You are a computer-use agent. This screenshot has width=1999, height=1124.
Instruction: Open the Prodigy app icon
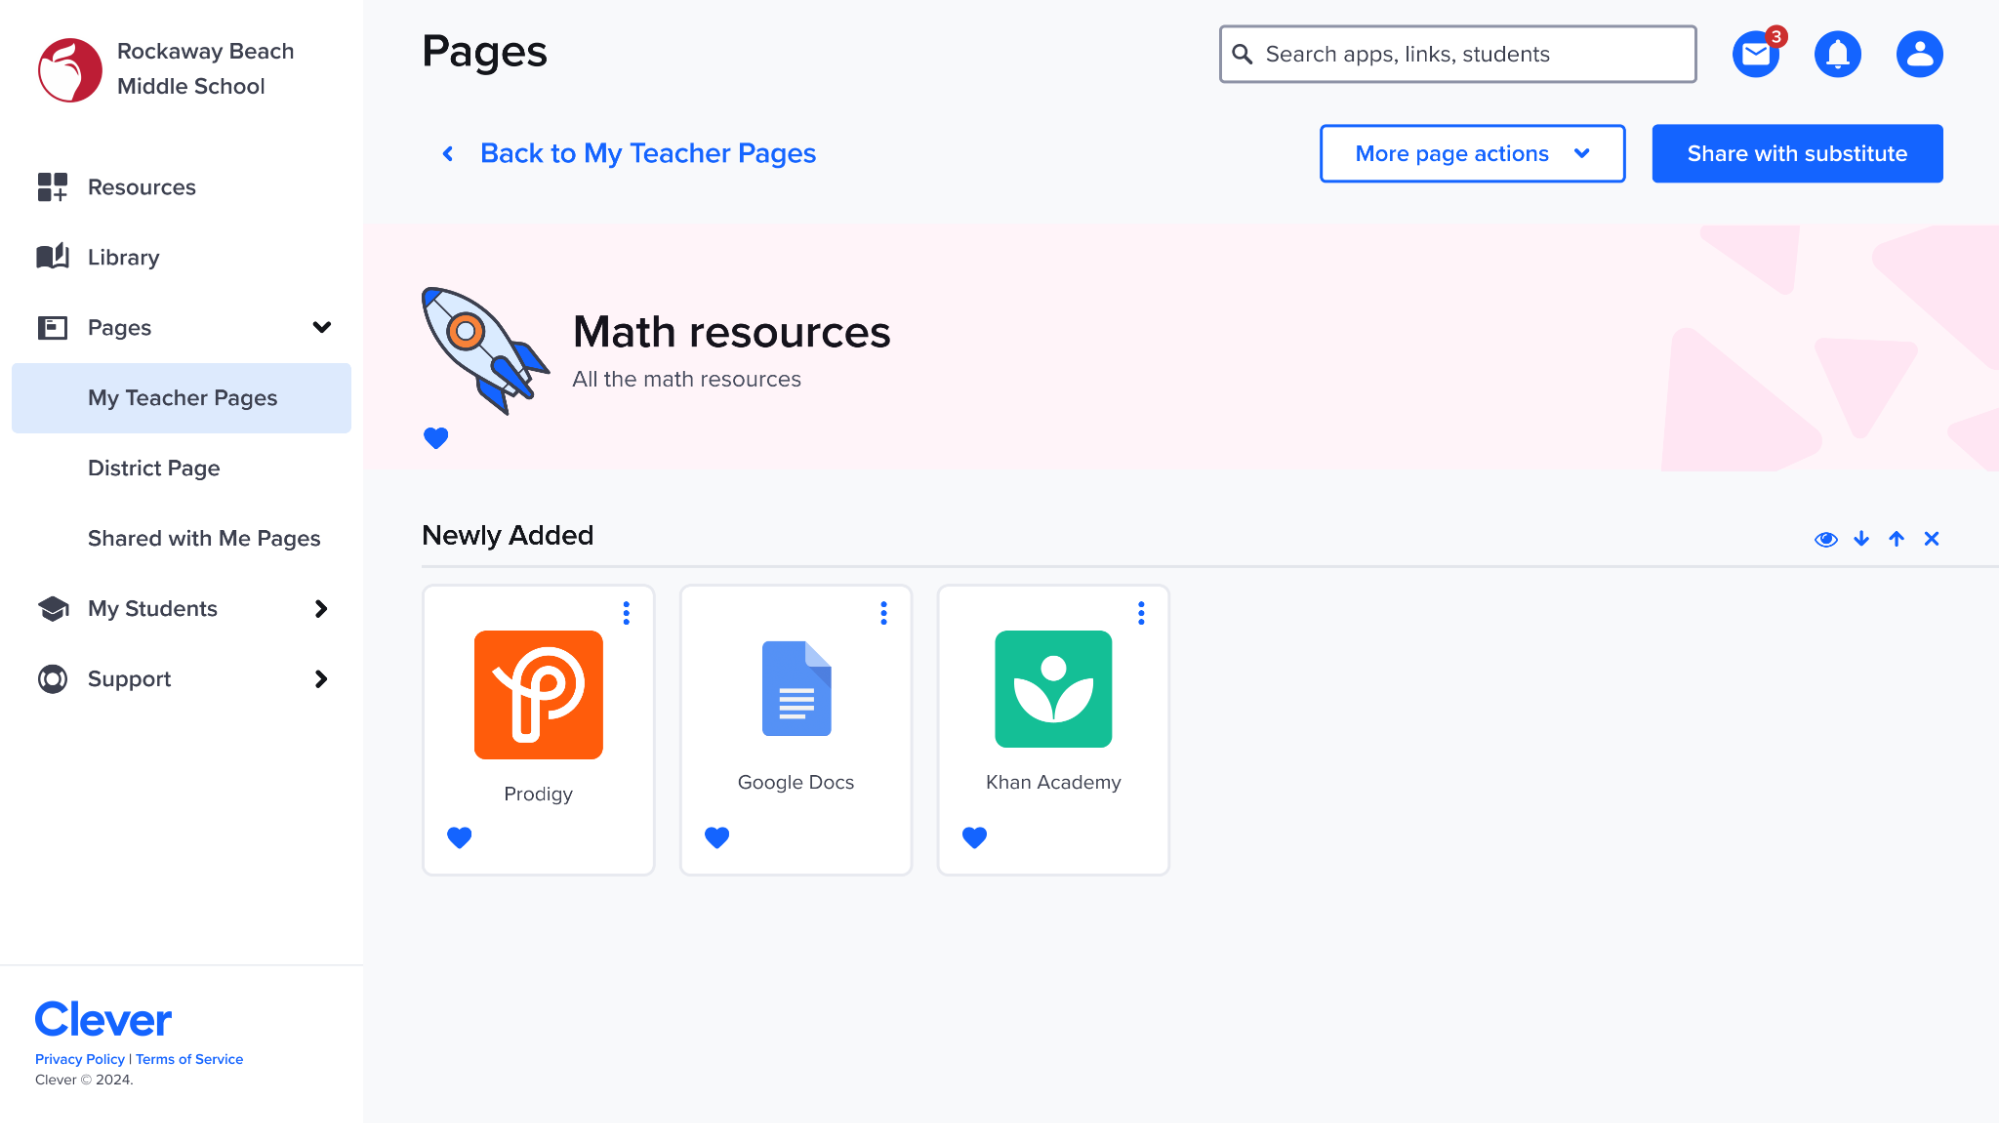(x=538, y=694)
